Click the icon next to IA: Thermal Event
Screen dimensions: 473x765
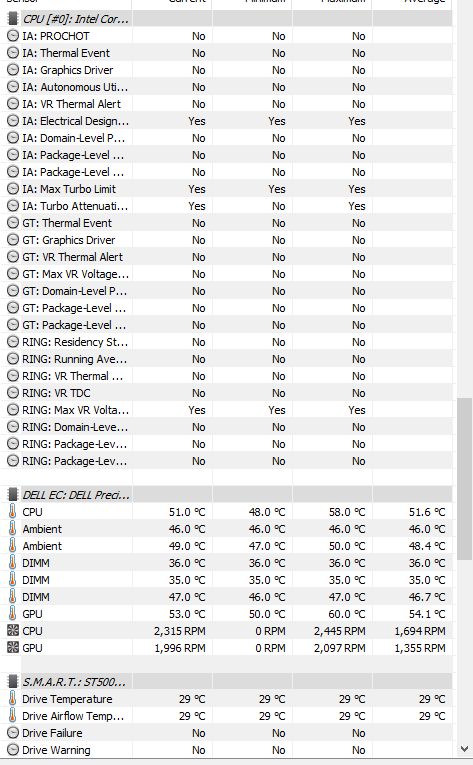click(13, 53)
